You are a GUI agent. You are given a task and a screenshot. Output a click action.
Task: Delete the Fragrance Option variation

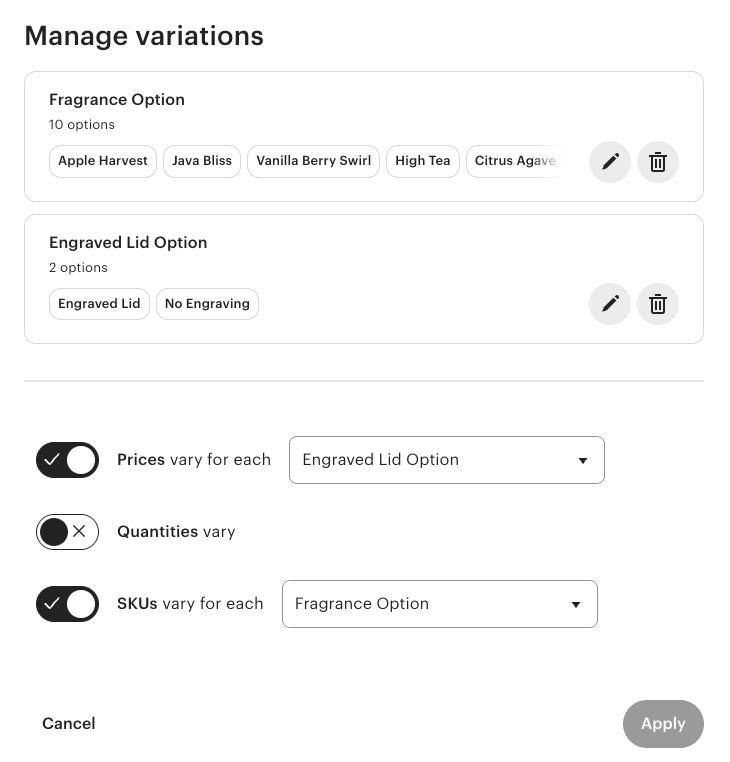[x=658, y=161]
